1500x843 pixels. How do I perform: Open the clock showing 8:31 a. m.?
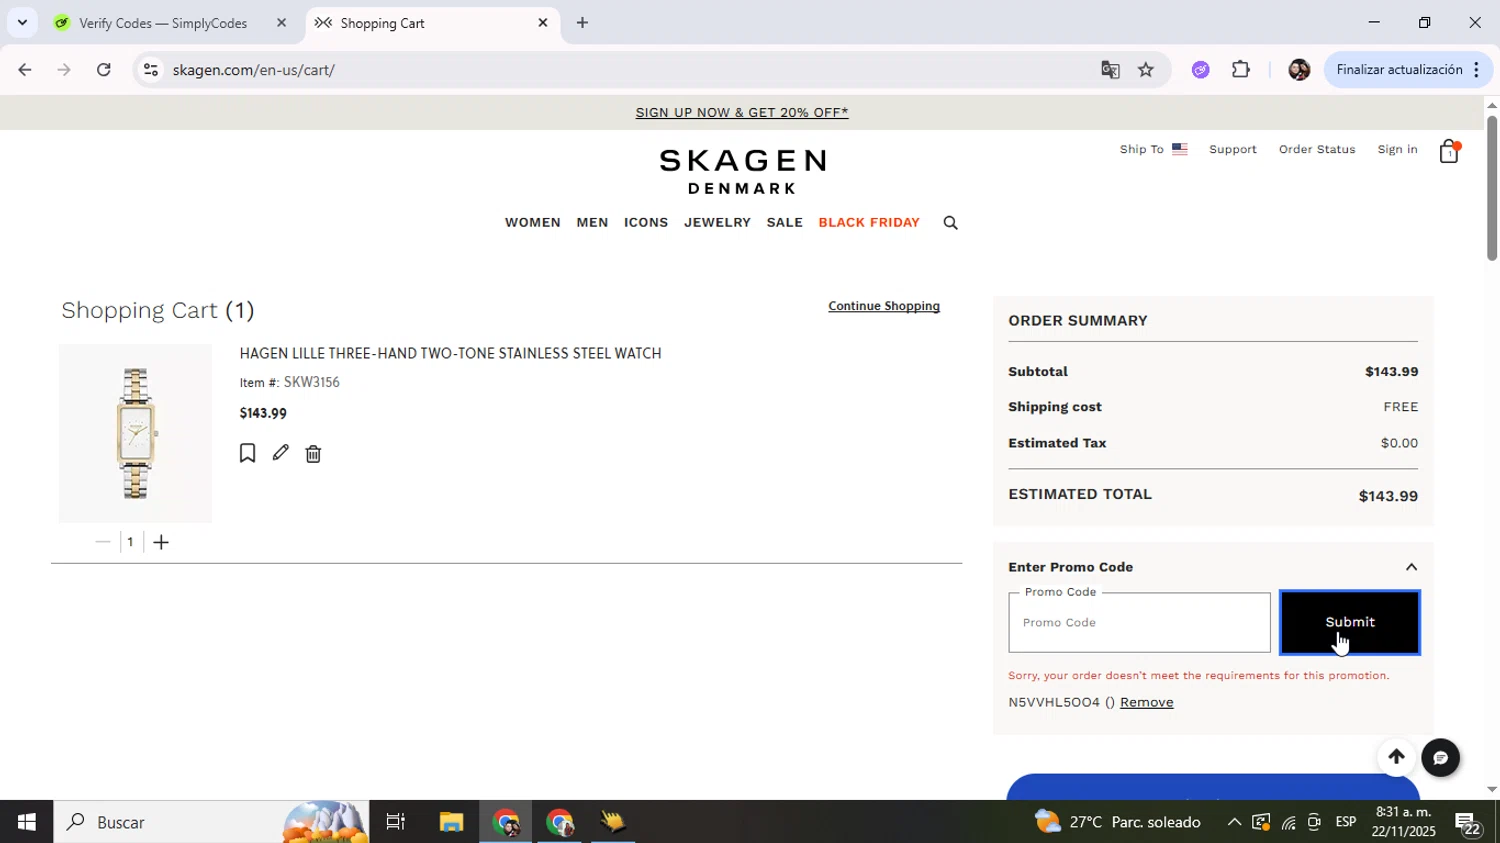coord(1404,822)
